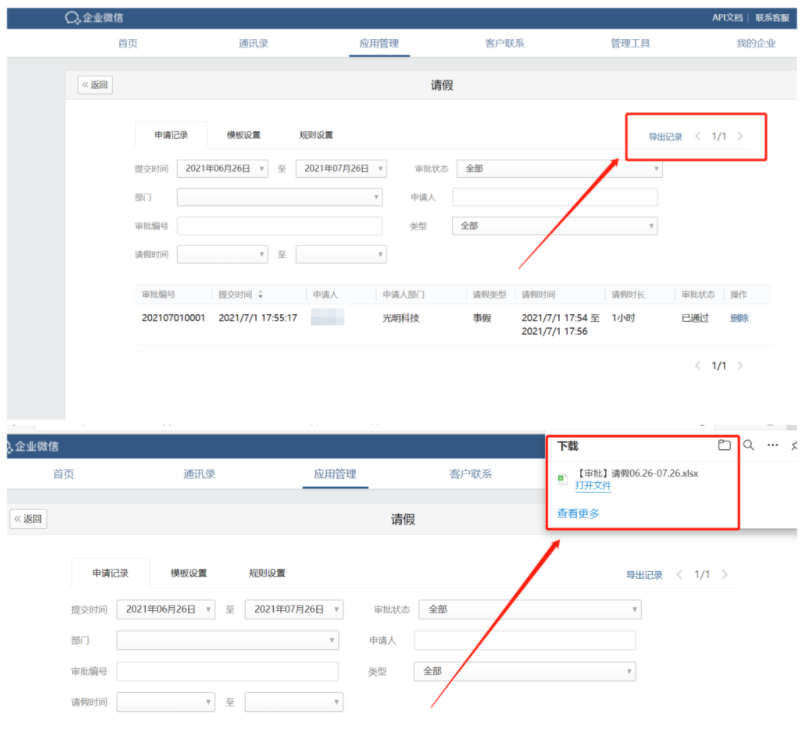
Task: Click next page arrow below the records table
Action: tap(740, 365)
